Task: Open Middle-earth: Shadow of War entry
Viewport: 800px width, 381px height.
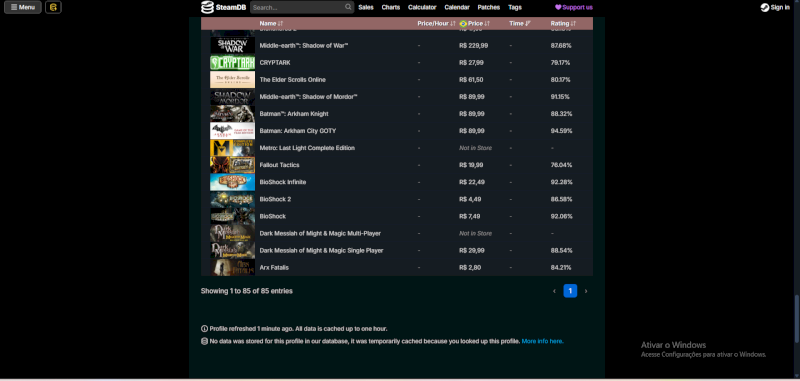Action: 304,46
